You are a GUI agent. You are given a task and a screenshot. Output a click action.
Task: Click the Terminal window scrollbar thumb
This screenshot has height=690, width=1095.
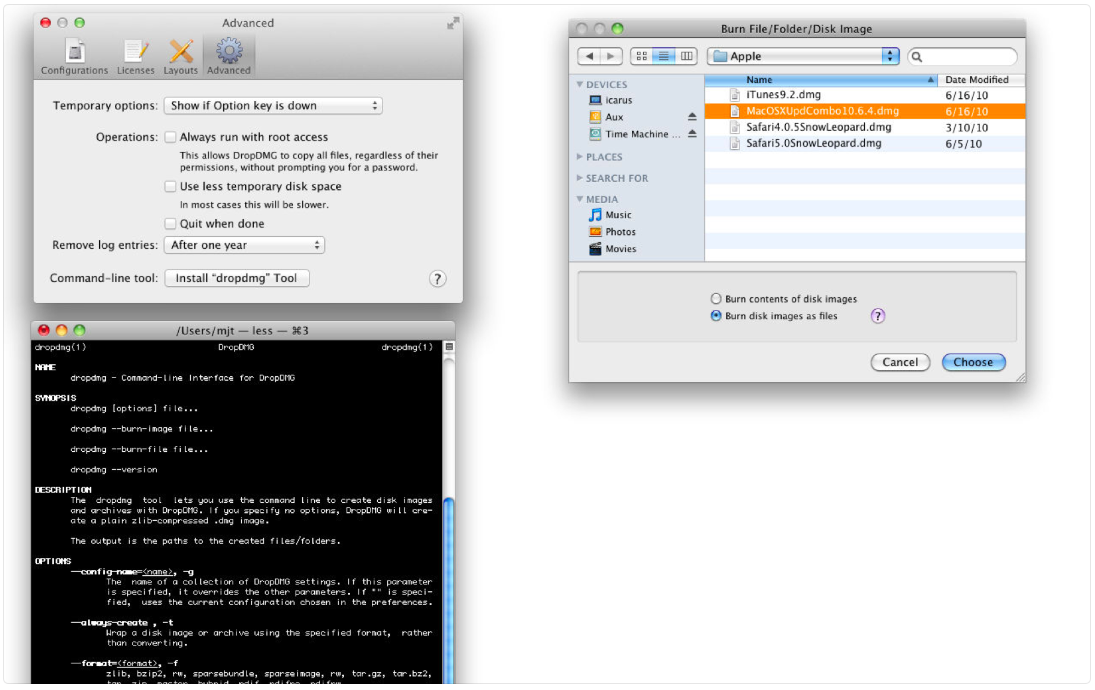click(448, 590)
